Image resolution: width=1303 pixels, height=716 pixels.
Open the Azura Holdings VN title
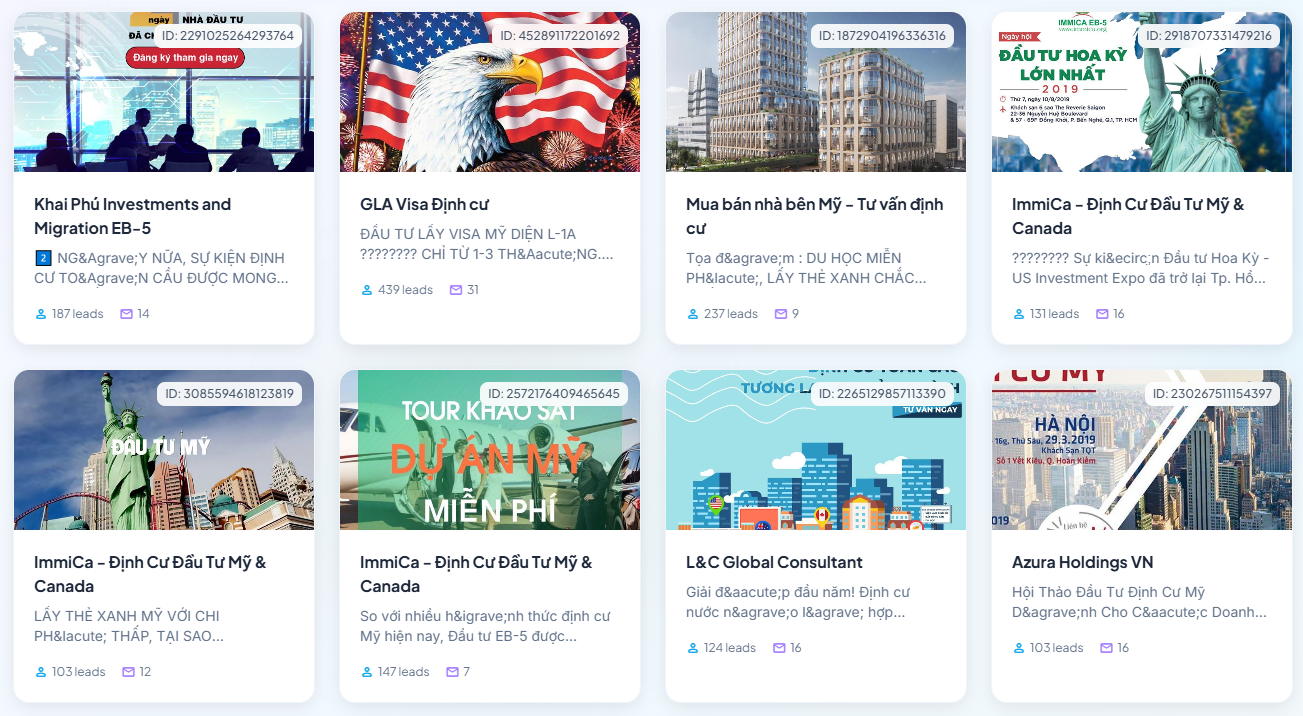click(1082, 562)
